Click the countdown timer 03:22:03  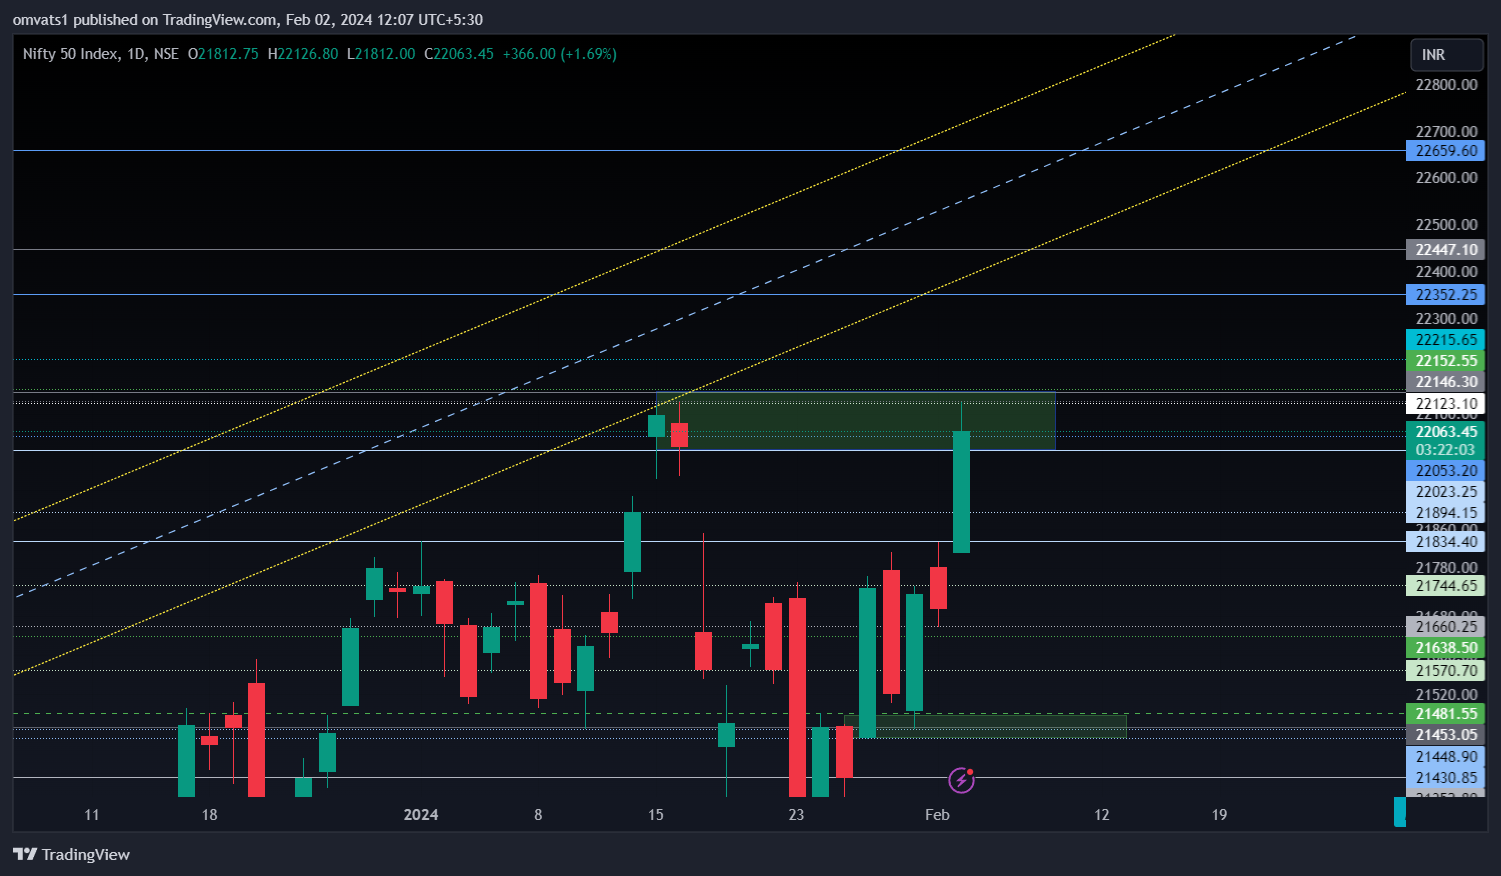coord(1445,450)
